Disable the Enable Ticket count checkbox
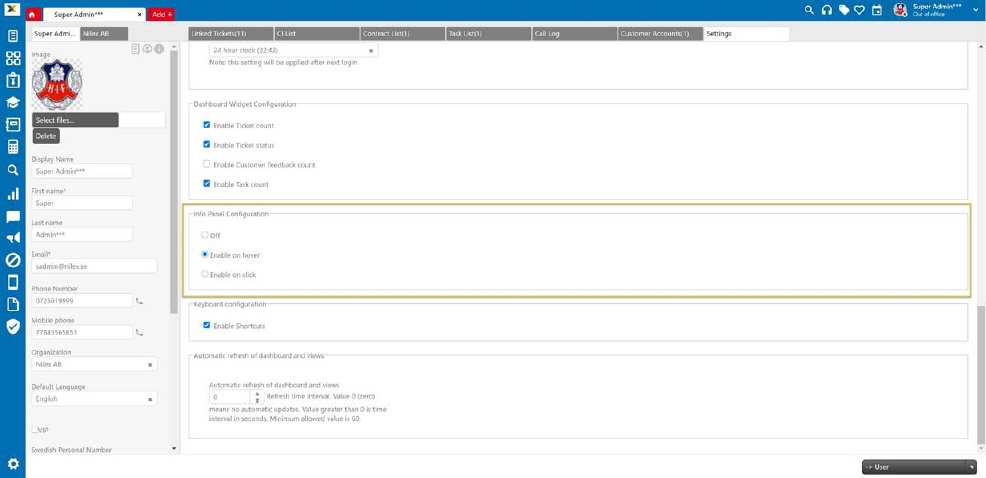Viewport: 986px width, 478px height. 207,125
